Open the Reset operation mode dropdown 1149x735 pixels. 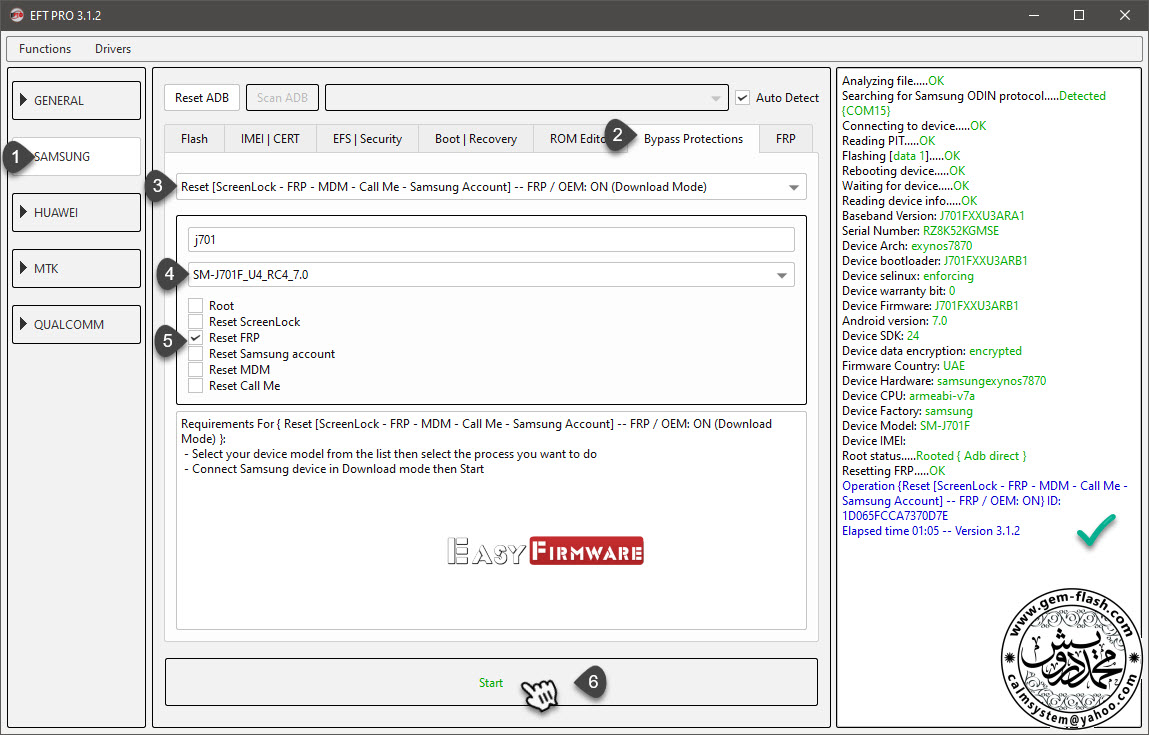click(491, 187)
